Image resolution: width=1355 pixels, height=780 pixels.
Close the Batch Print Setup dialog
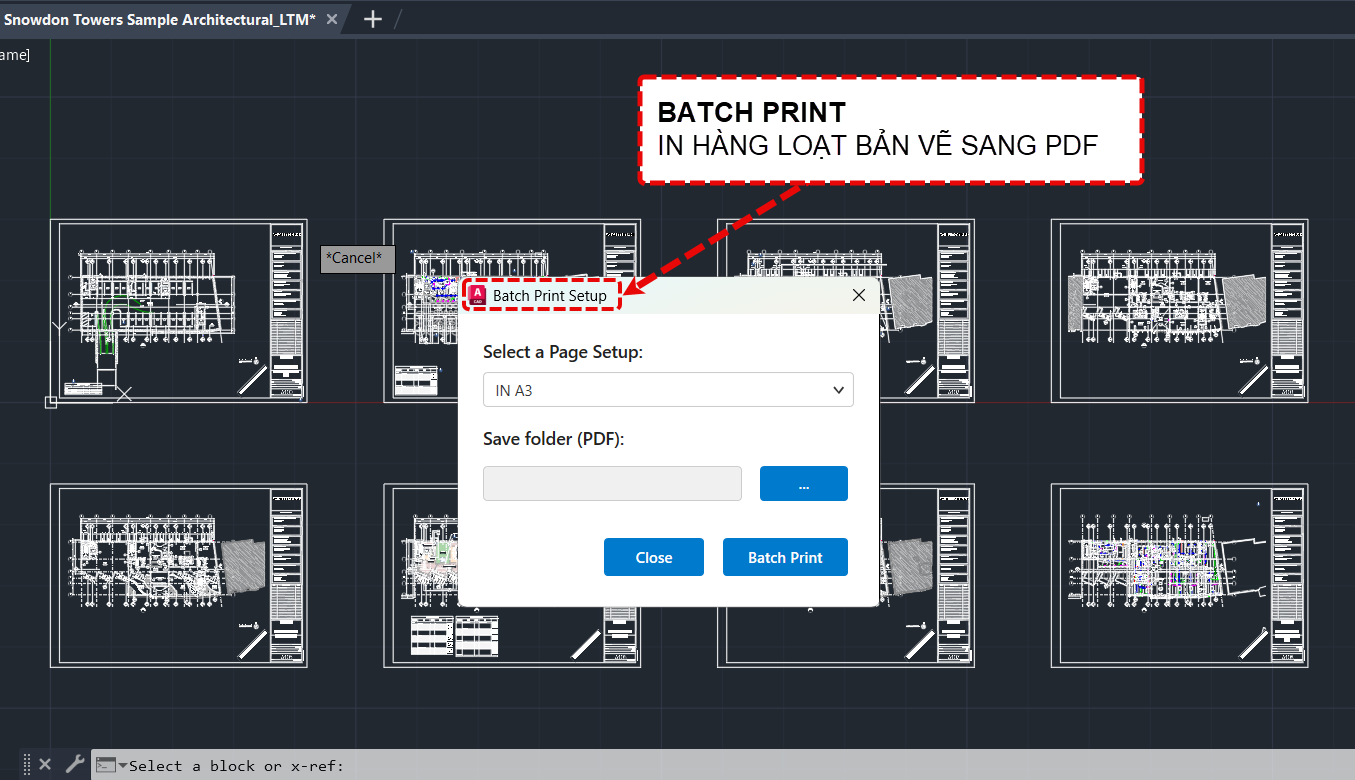[858, 294]
